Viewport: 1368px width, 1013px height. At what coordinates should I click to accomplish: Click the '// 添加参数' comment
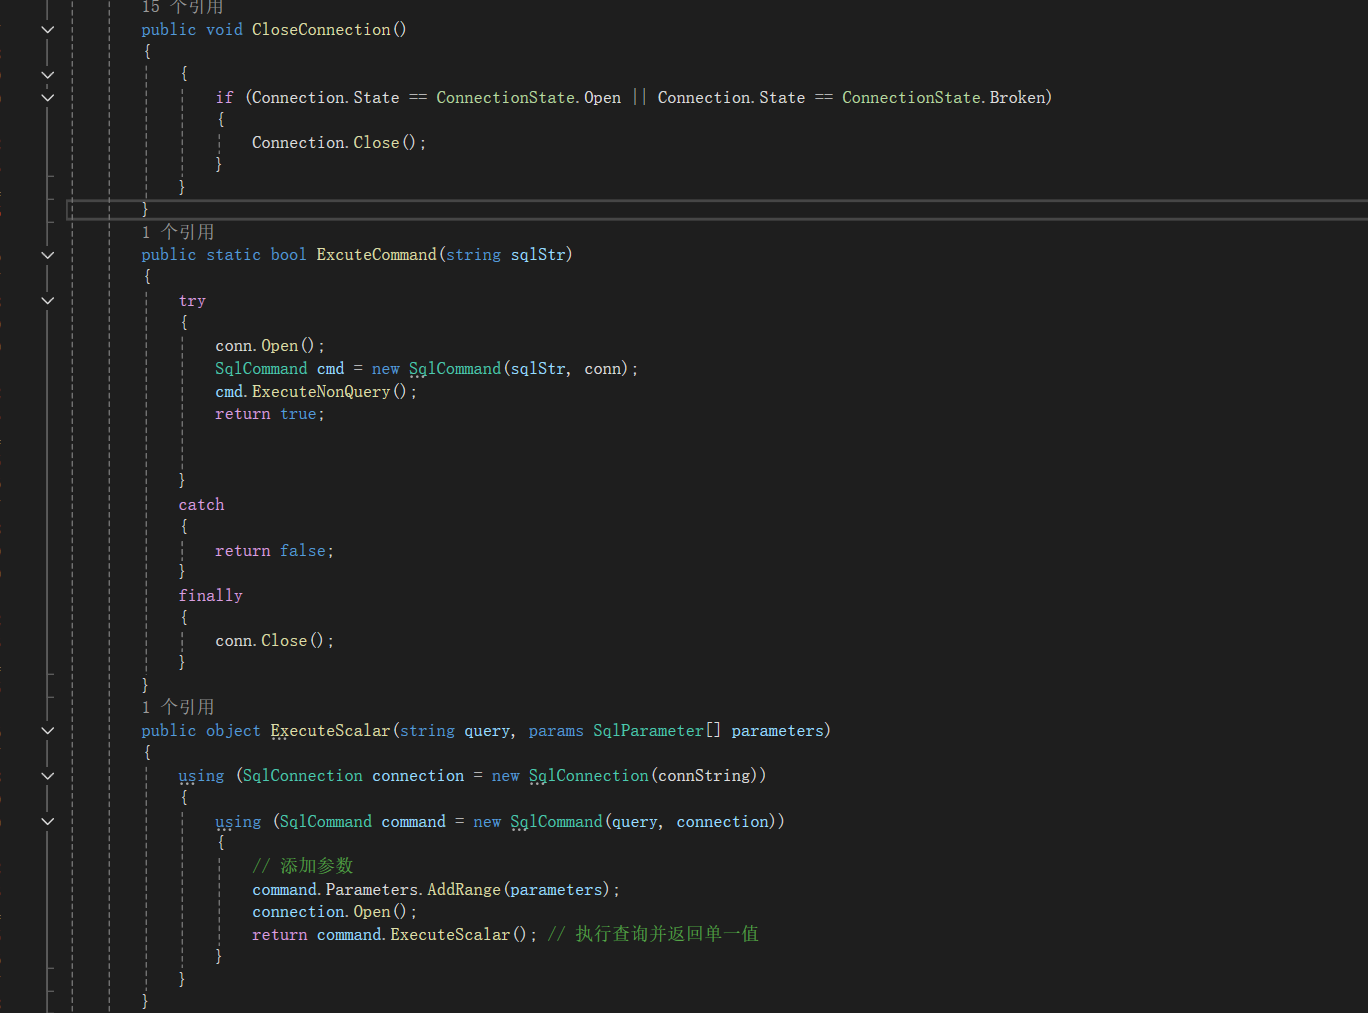[x=303, y=866]
